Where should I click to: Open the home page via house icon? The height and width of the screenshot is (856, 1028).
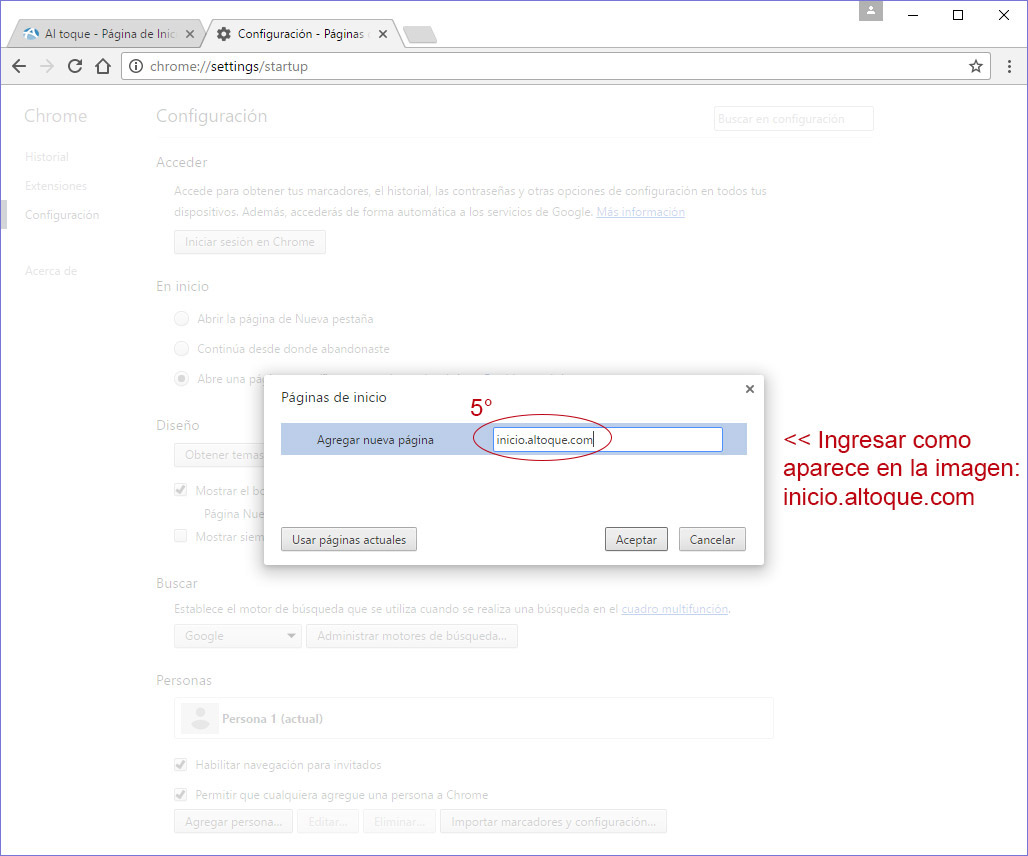point(103,66)
